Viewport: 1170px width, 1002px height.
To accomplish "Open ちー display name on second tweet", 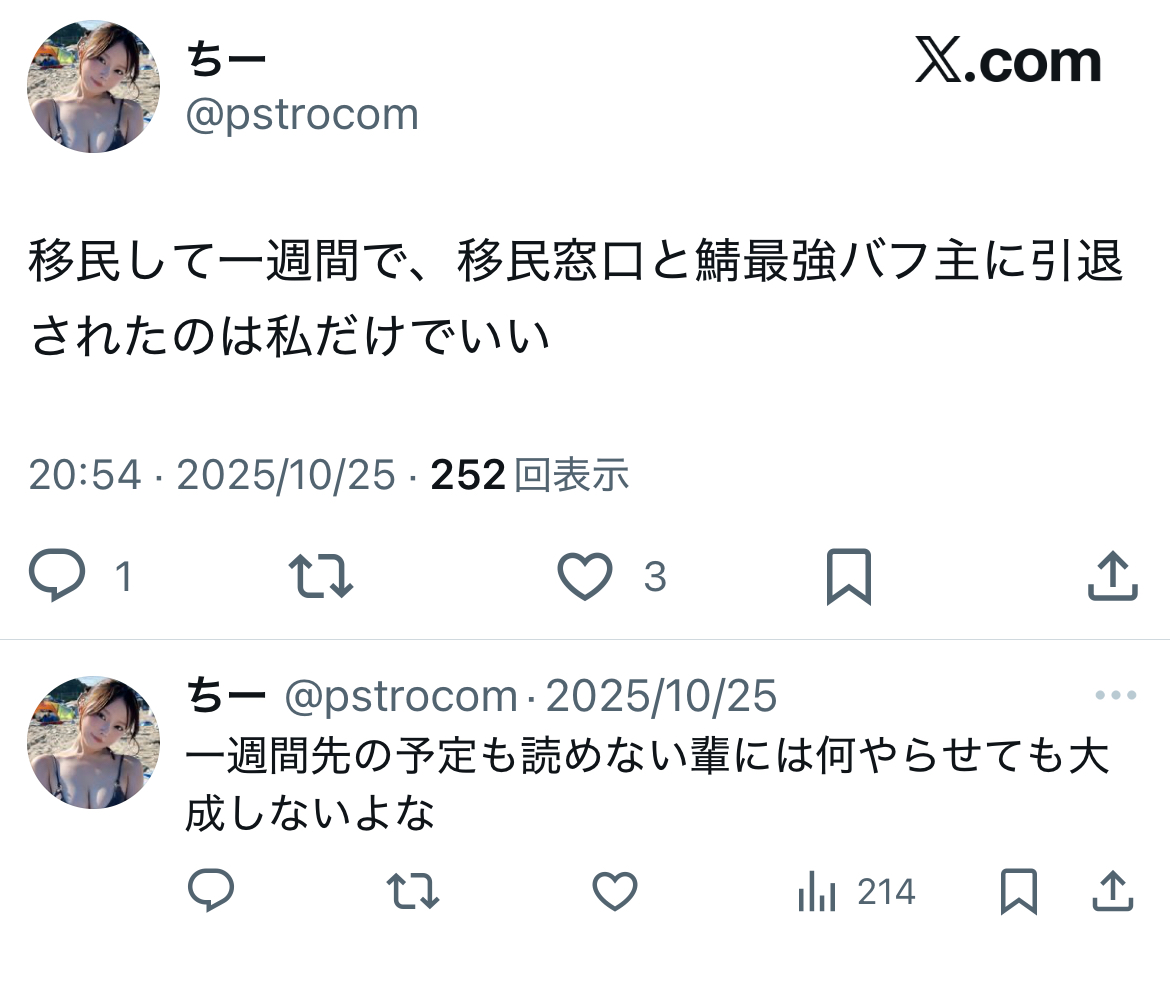I will [226, 695].
